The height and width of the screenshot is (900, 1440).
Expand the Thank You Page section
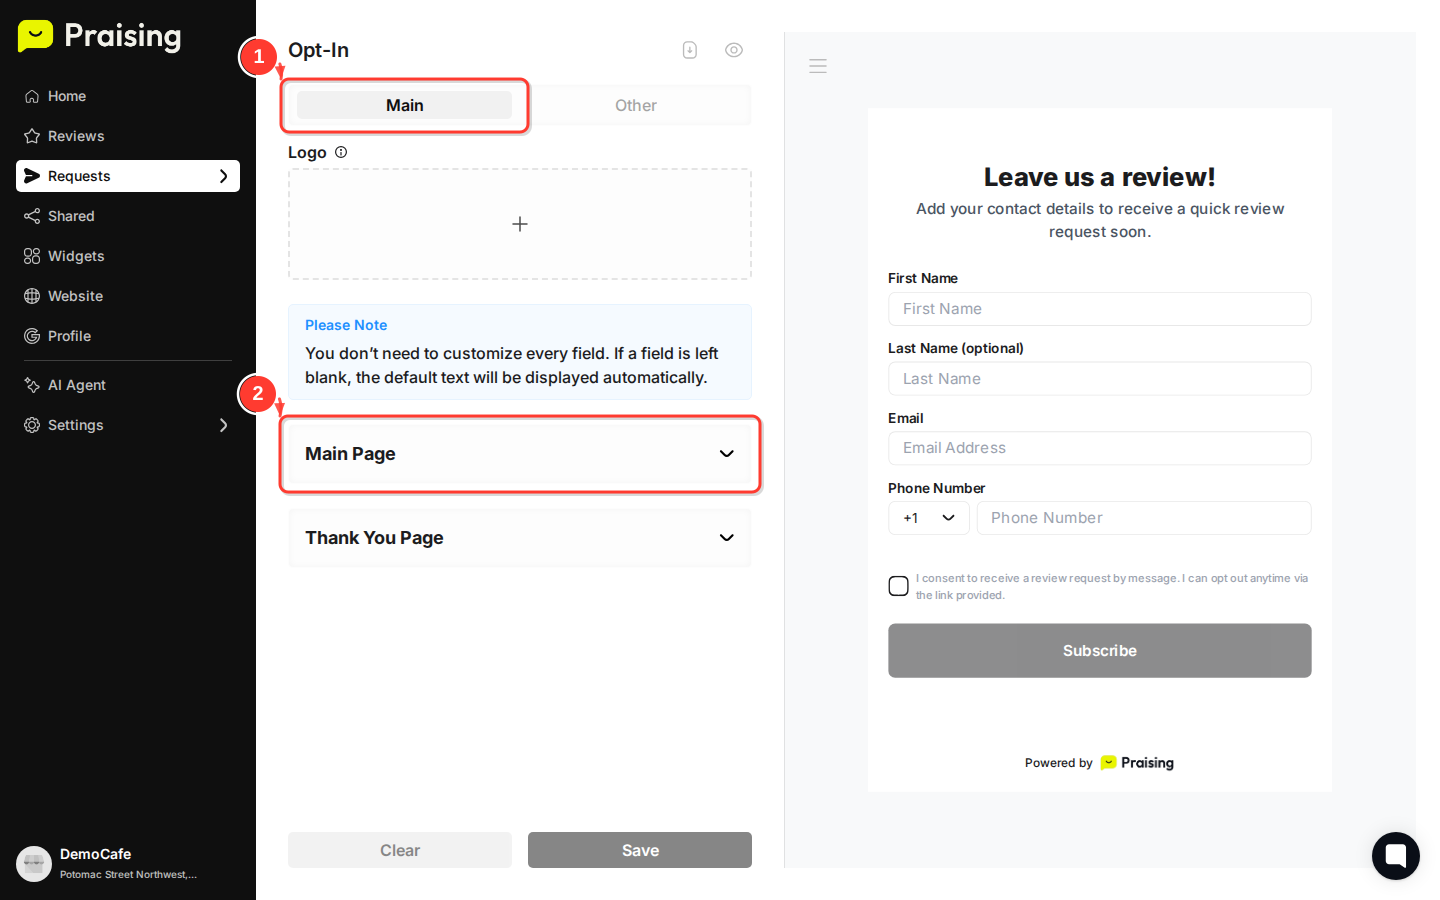(519, 537)
